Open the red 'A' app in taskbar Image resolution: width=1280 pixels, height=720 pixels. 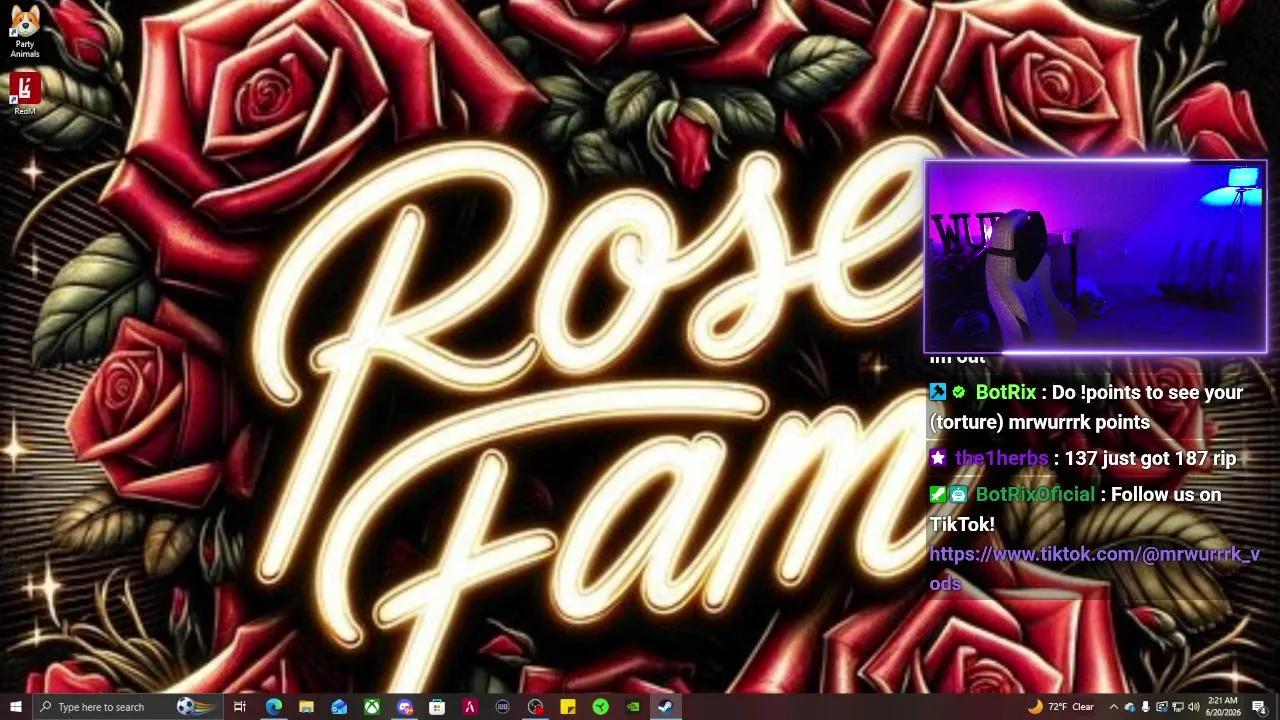coord(469,707)
